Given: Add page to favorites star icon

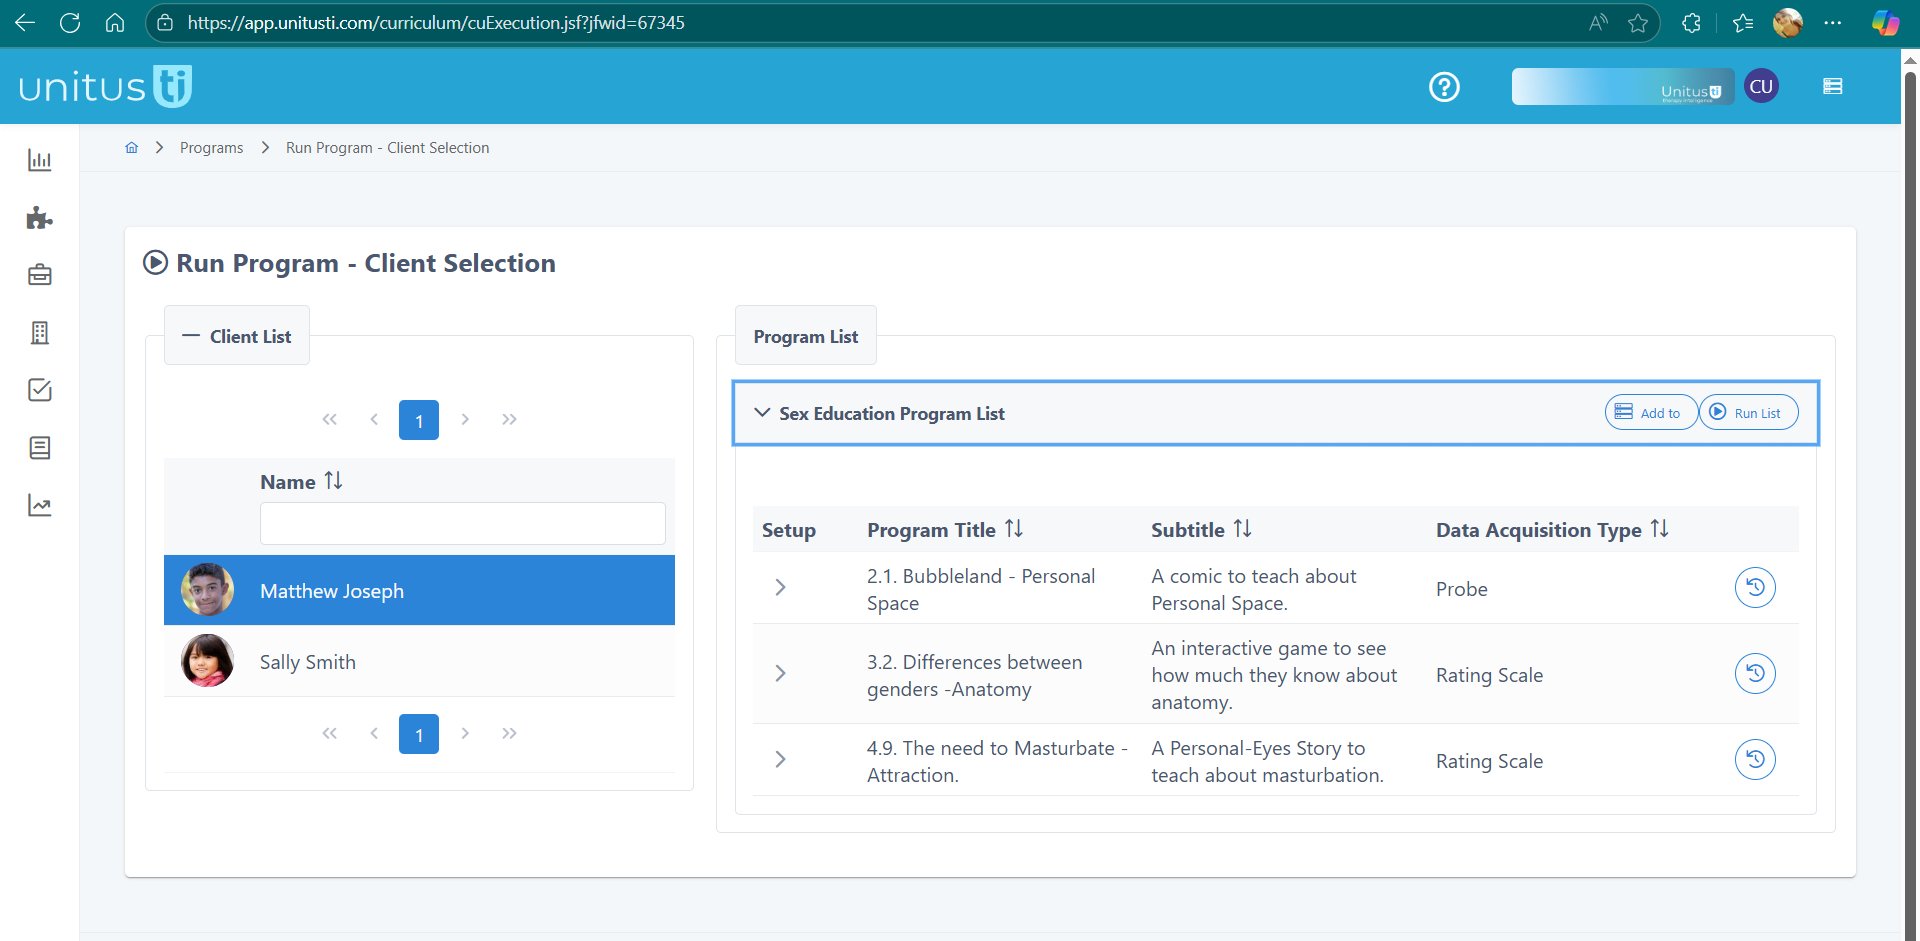Looking at the screenshot, I should pyautogui.click(x=1638, y=22).
